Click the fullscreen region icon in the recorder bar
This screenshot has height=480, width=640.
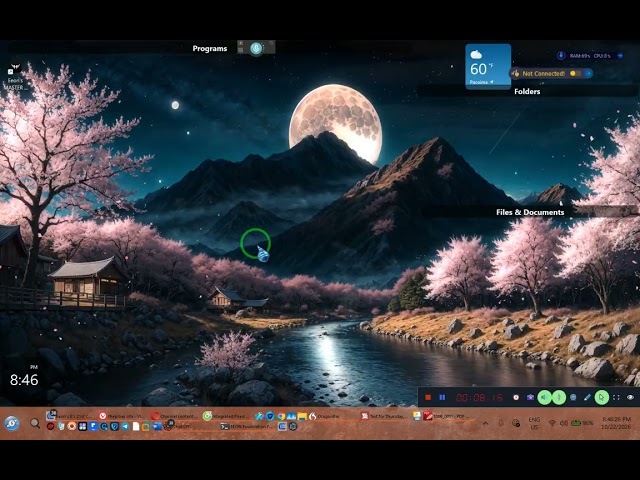point(616,397)
